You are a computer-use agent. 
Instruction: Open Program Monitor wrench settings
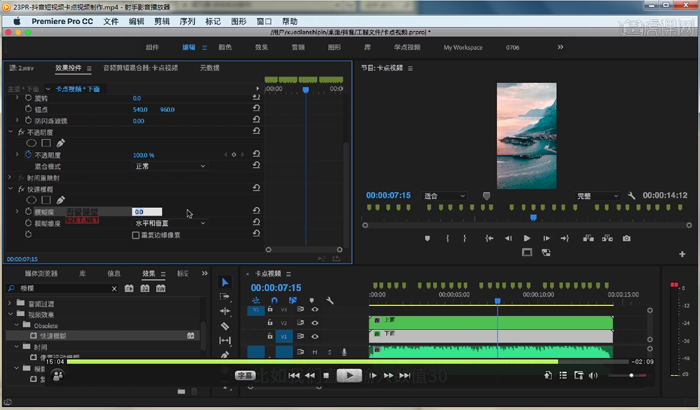[x=632, y=195]
